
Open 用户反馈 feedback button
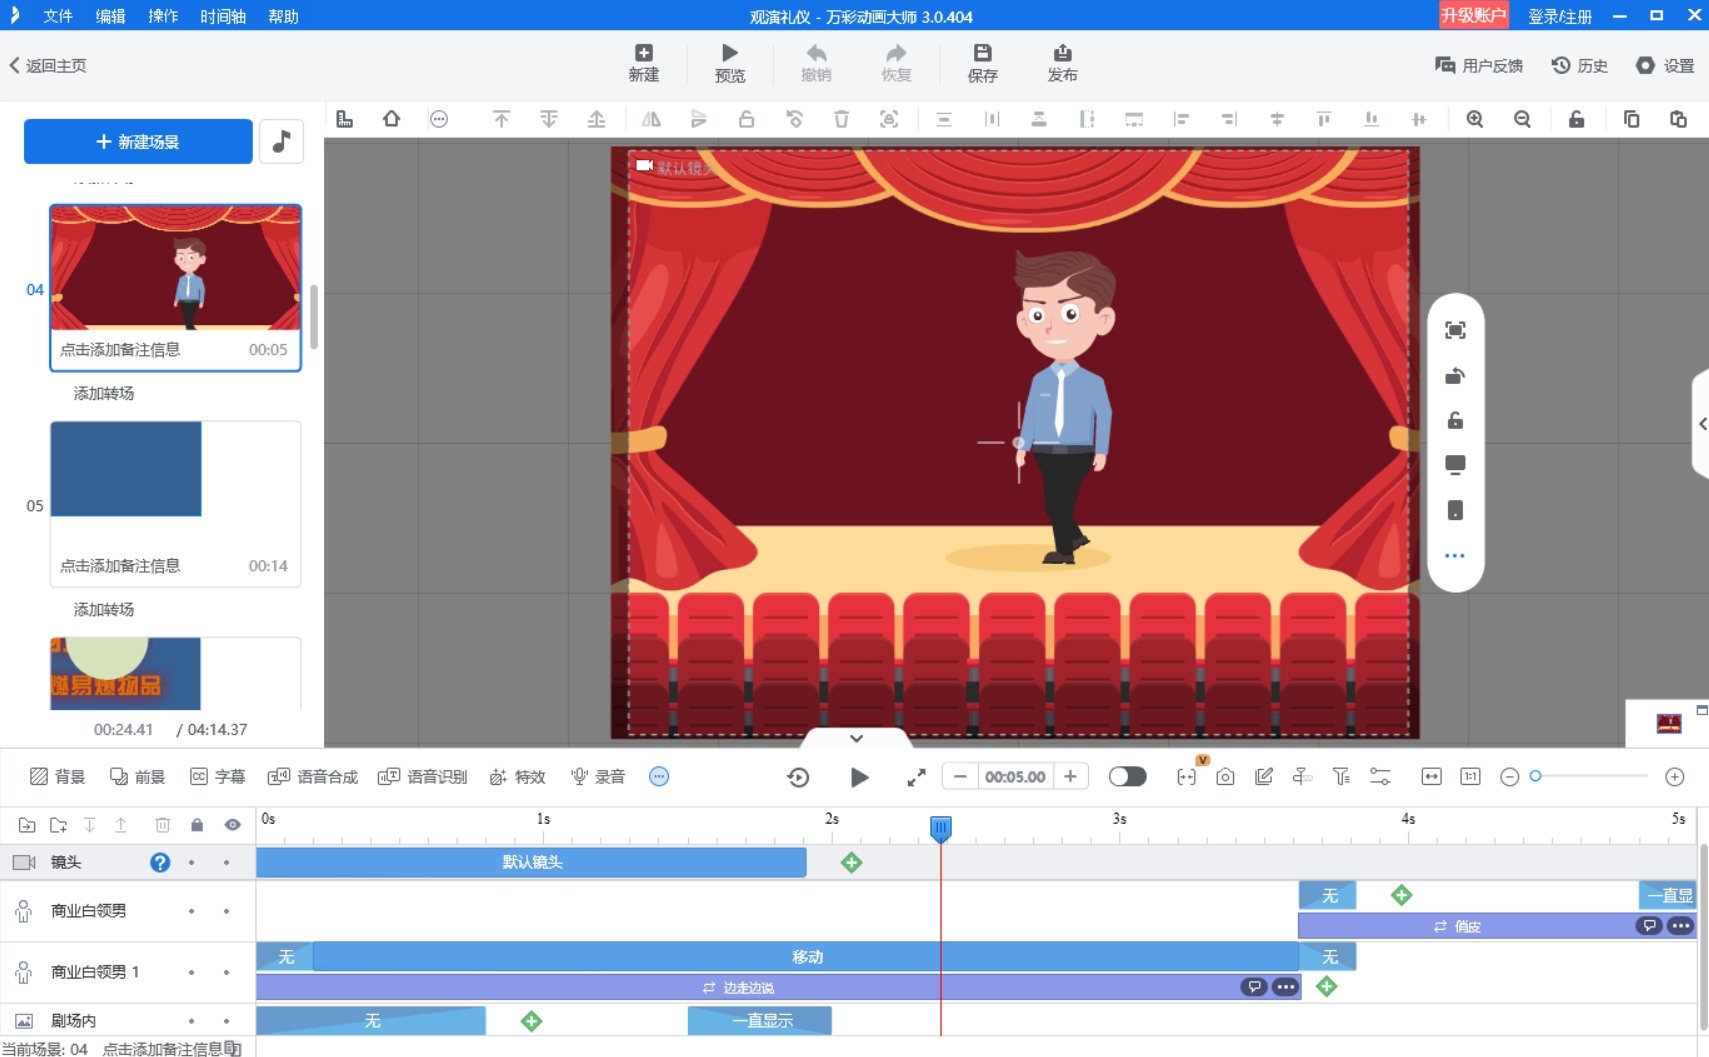click(x=1479, y=65)
